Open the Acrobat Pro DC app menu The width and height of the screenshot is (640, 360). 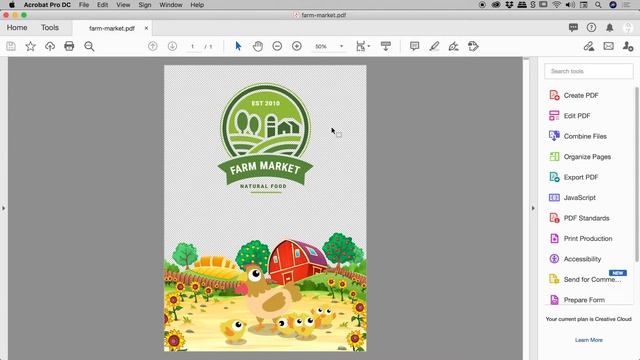[x=47, y=5]
